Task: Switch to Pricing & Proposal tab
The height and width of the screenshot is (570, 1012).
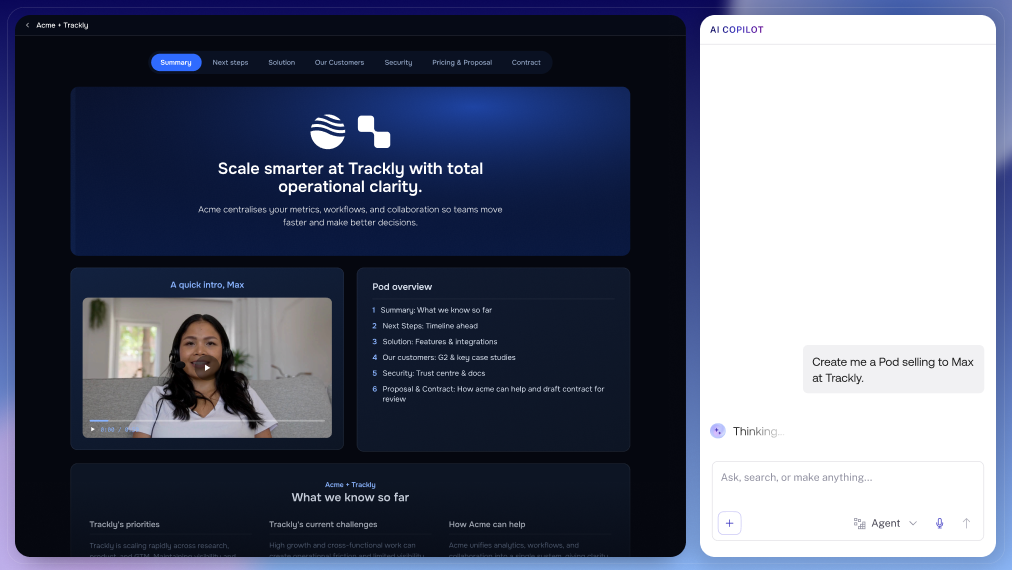Action: coord(462,63)
